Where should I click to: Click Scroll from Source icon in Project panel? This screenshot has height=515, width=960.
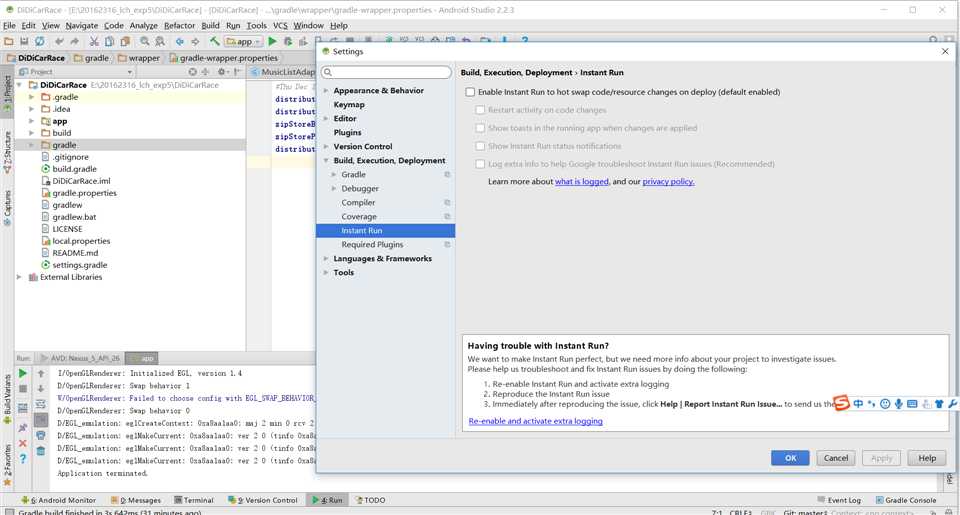click(x=193, y=72)
